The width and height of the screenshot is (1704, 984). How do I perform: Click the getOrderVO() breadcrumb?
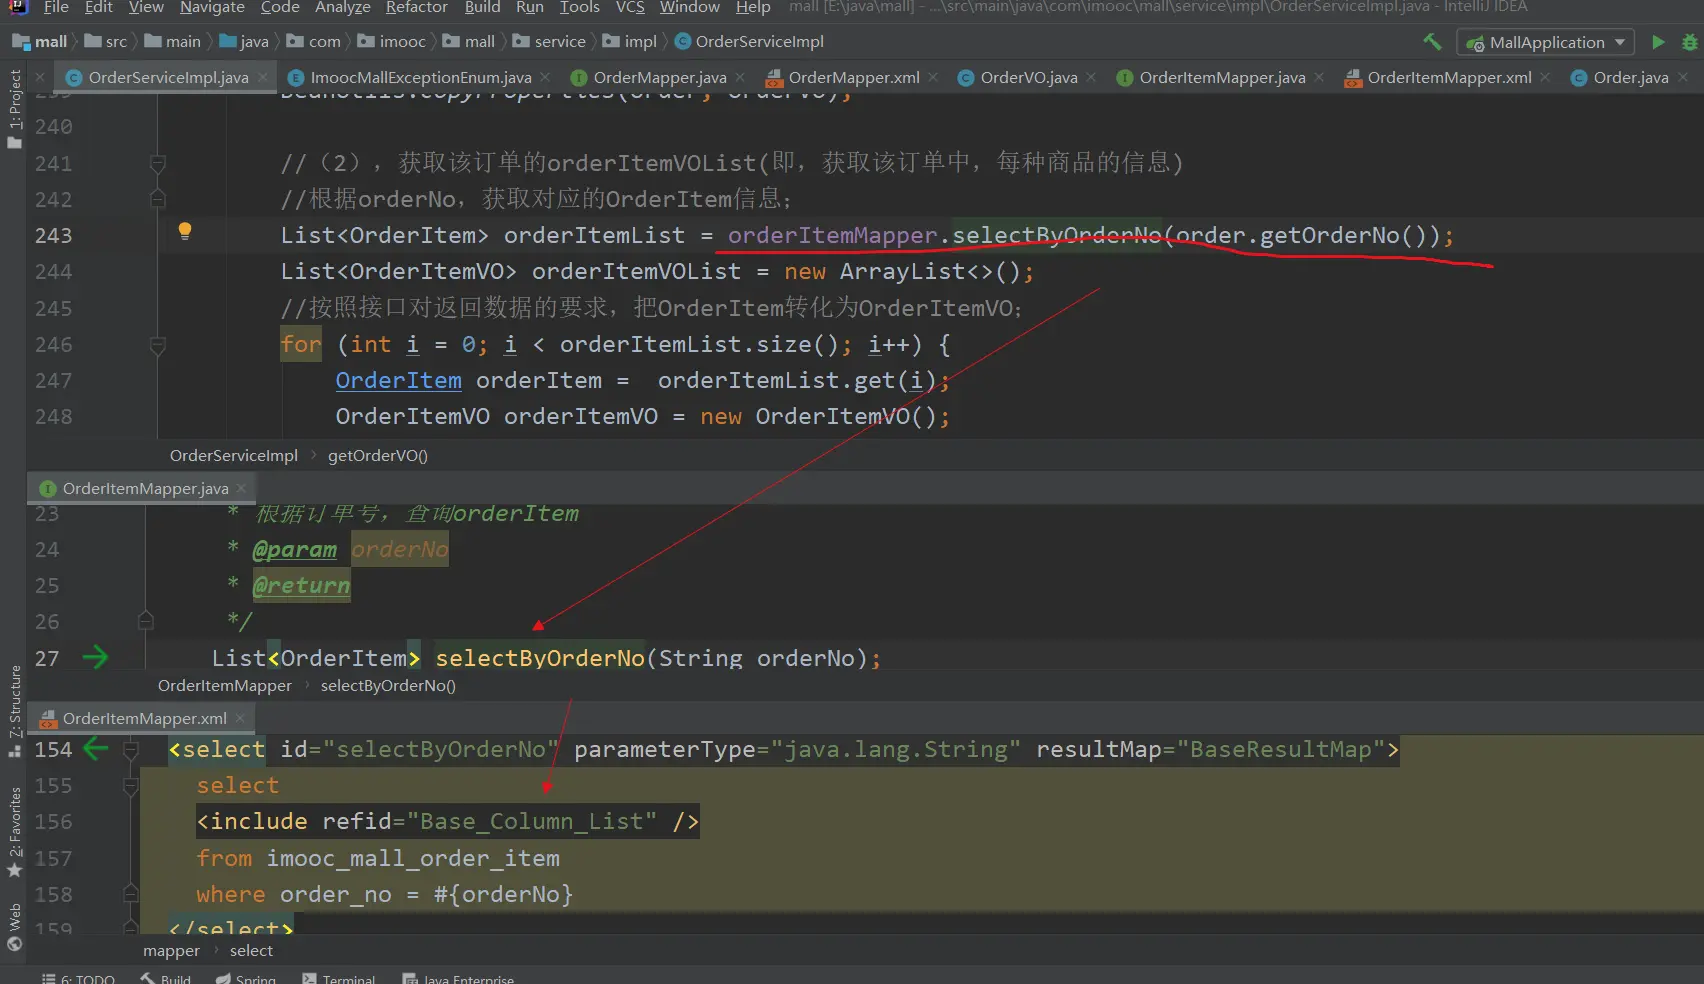point(377,456)
